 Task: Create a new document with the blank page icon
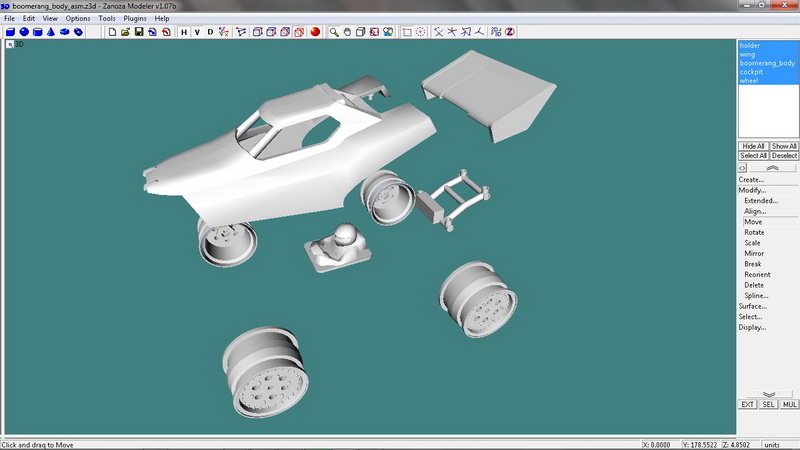point(112,32)
